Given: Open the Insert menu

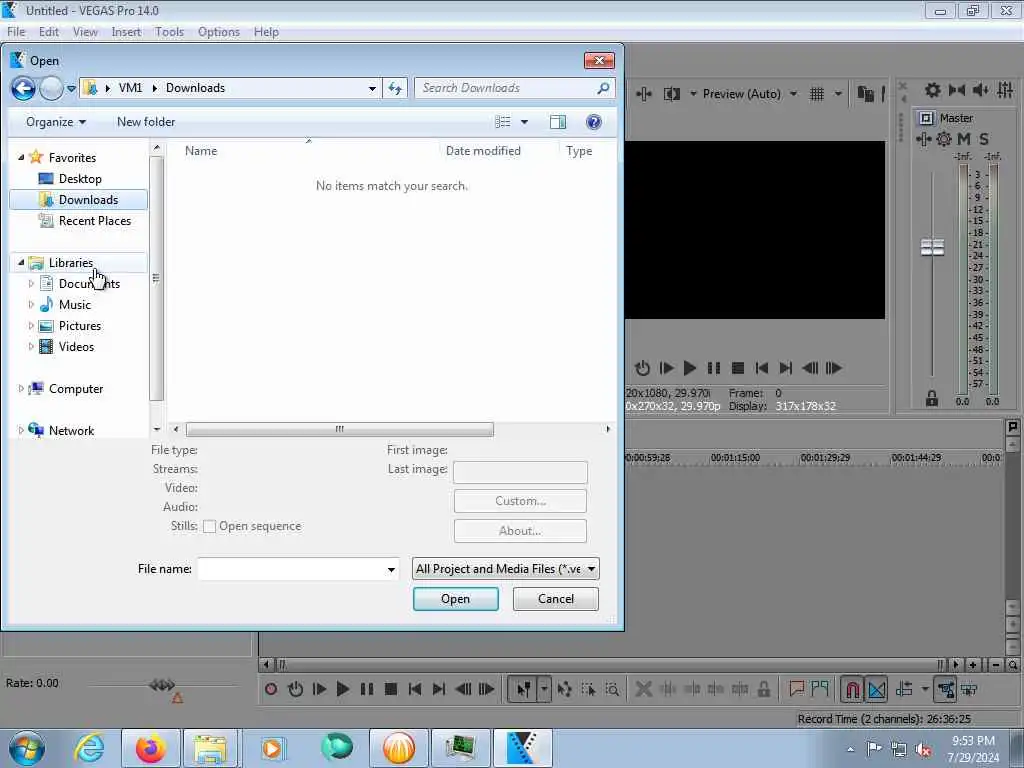Looking at the screenshot, I should [x=126, y=32].
